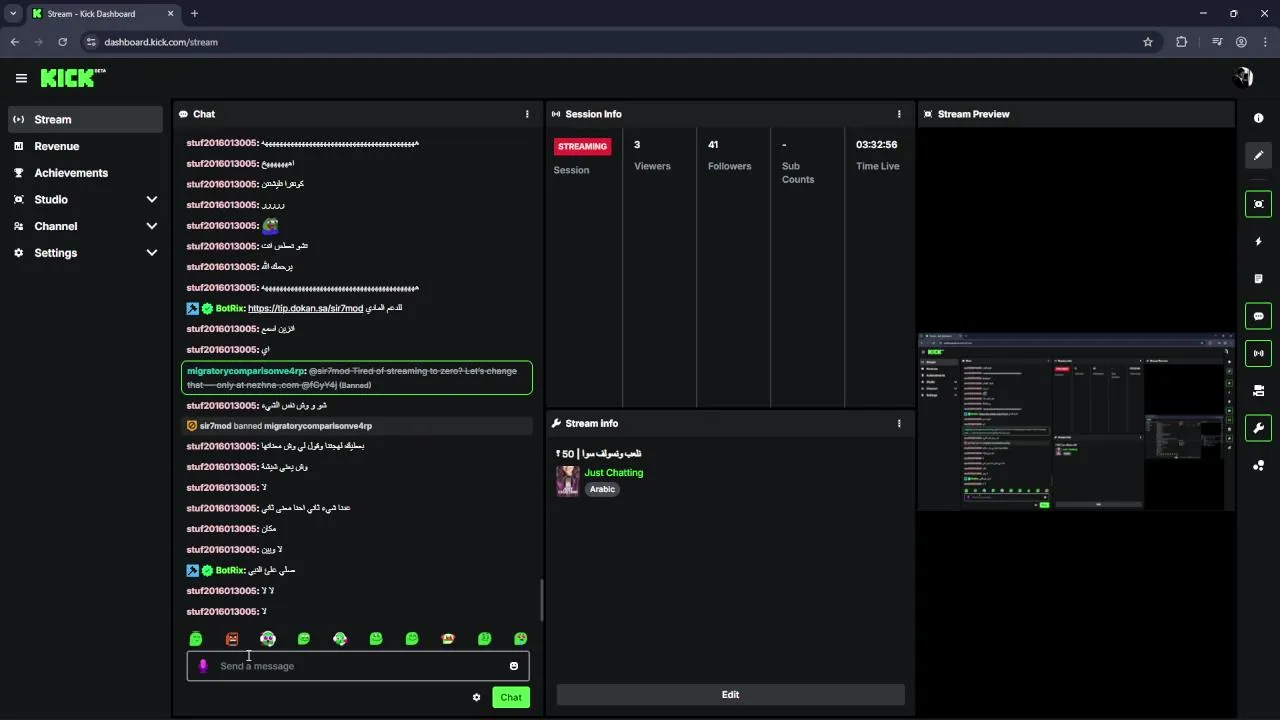The width and height of the screenshot is (1280, 720).
Task: Insert the first green emote in emote row
Action: pos(196,638)
